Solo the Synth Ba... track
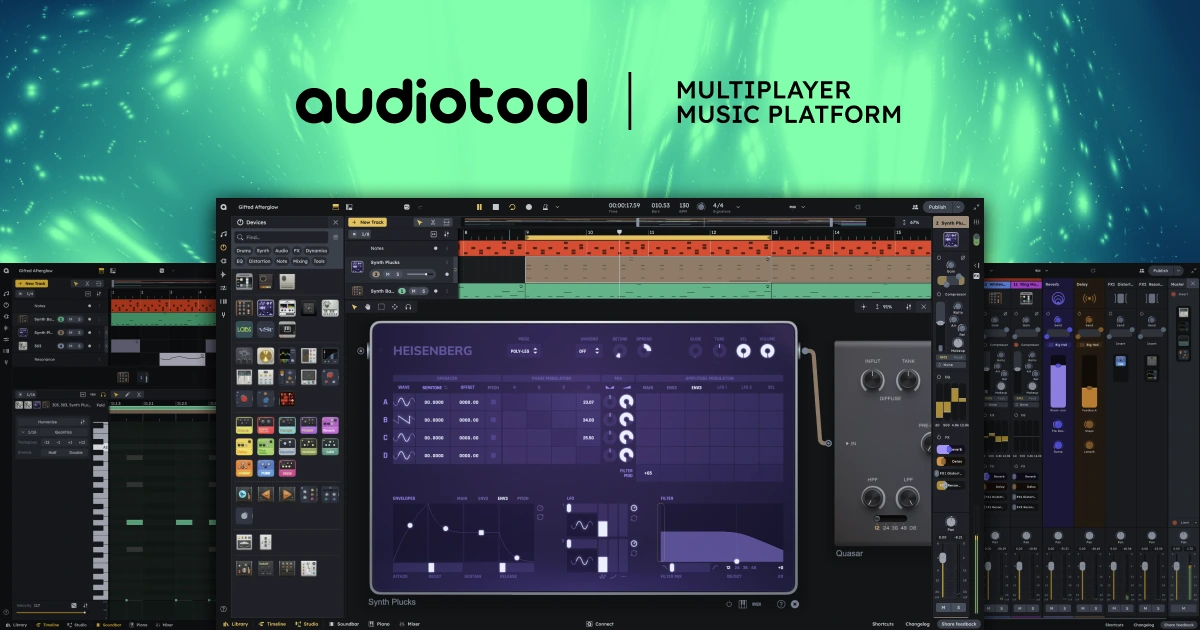The image size is (1200, 630). tap(424, 291)
